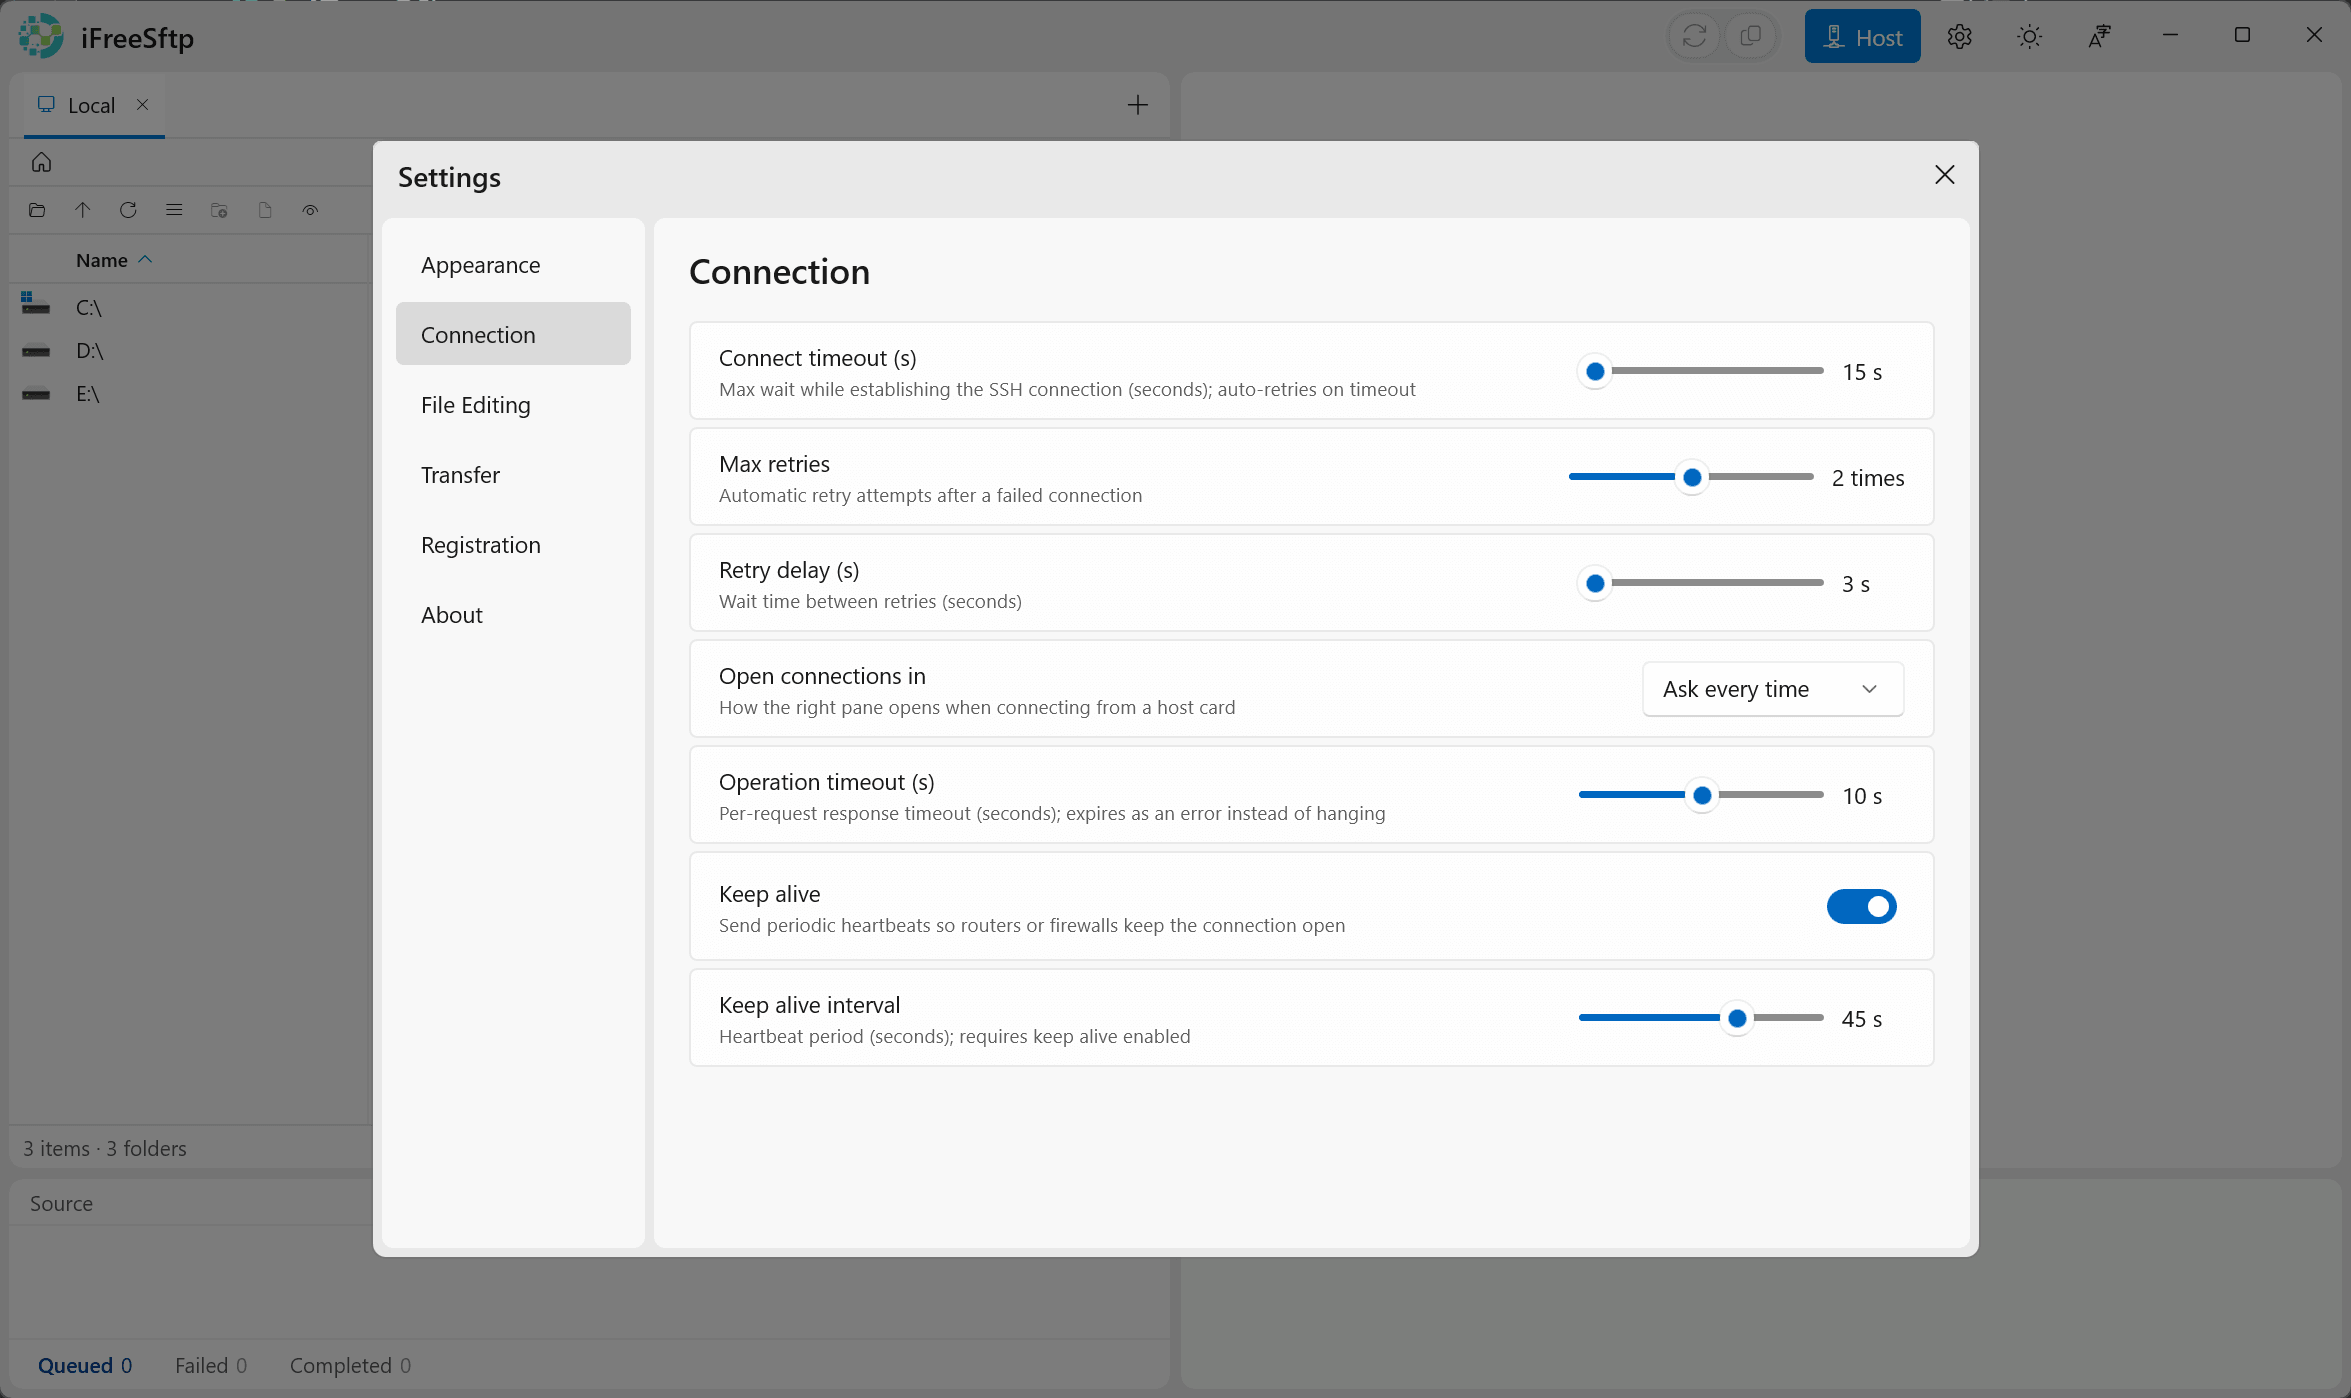Toggle hidden files eye icon
The height and width of the screenshot is (1398, 2351).
pyautogui.click(x=310, y=210)
